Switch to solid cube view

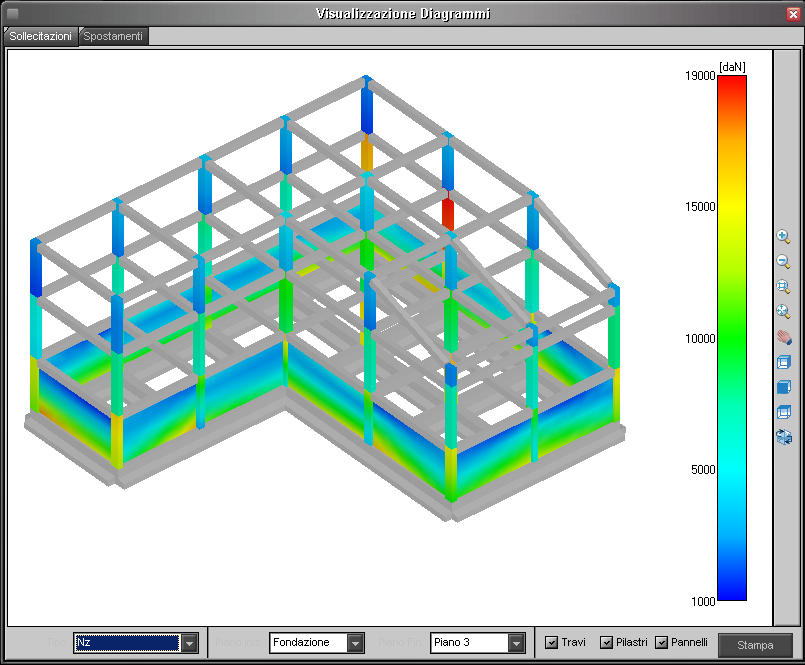tap(784, 387)
